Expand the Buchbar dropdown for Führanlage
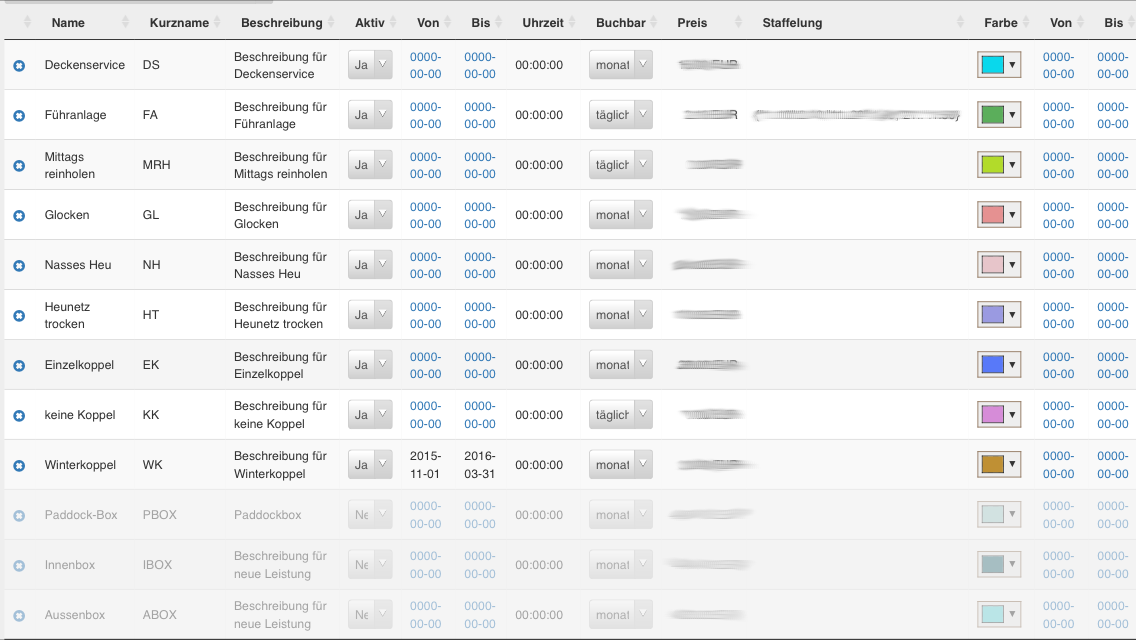 620,115
